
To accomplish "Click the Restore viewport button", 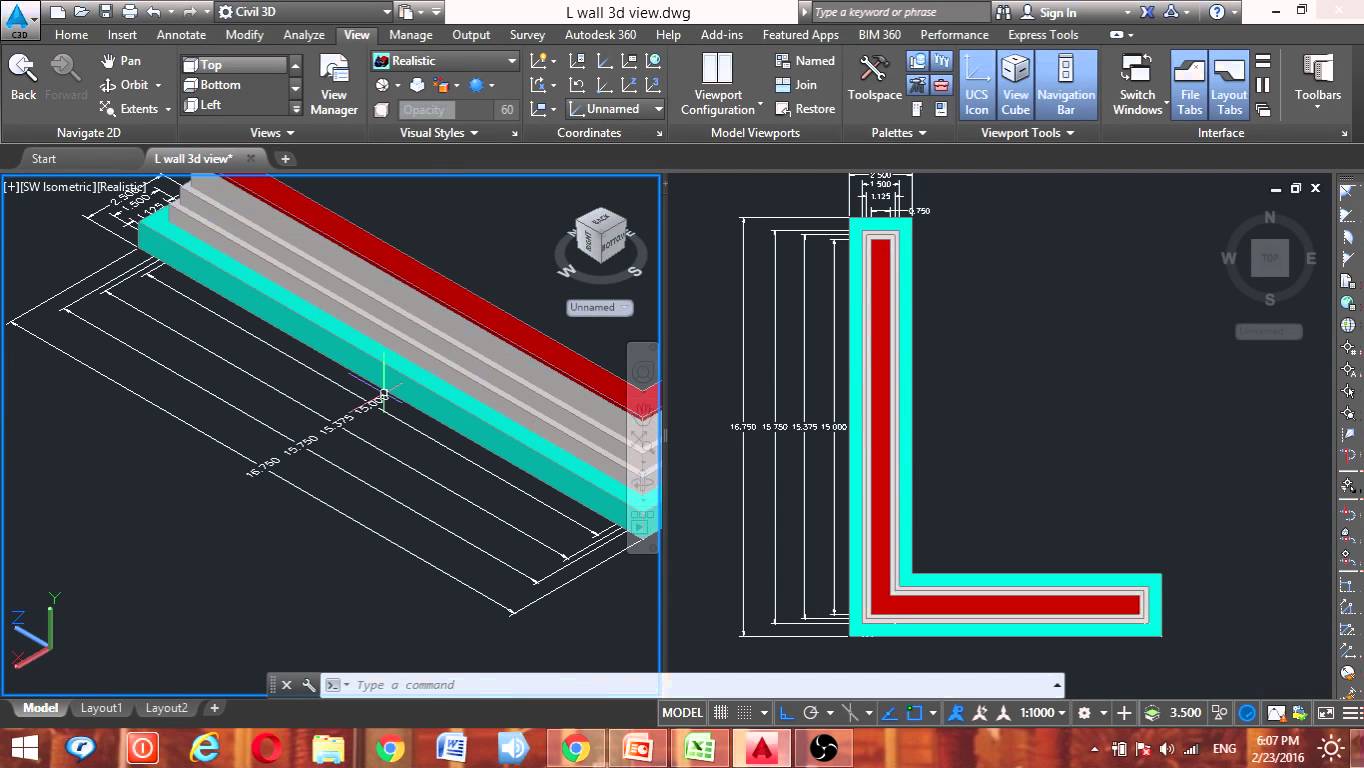I will pos(804,109).
